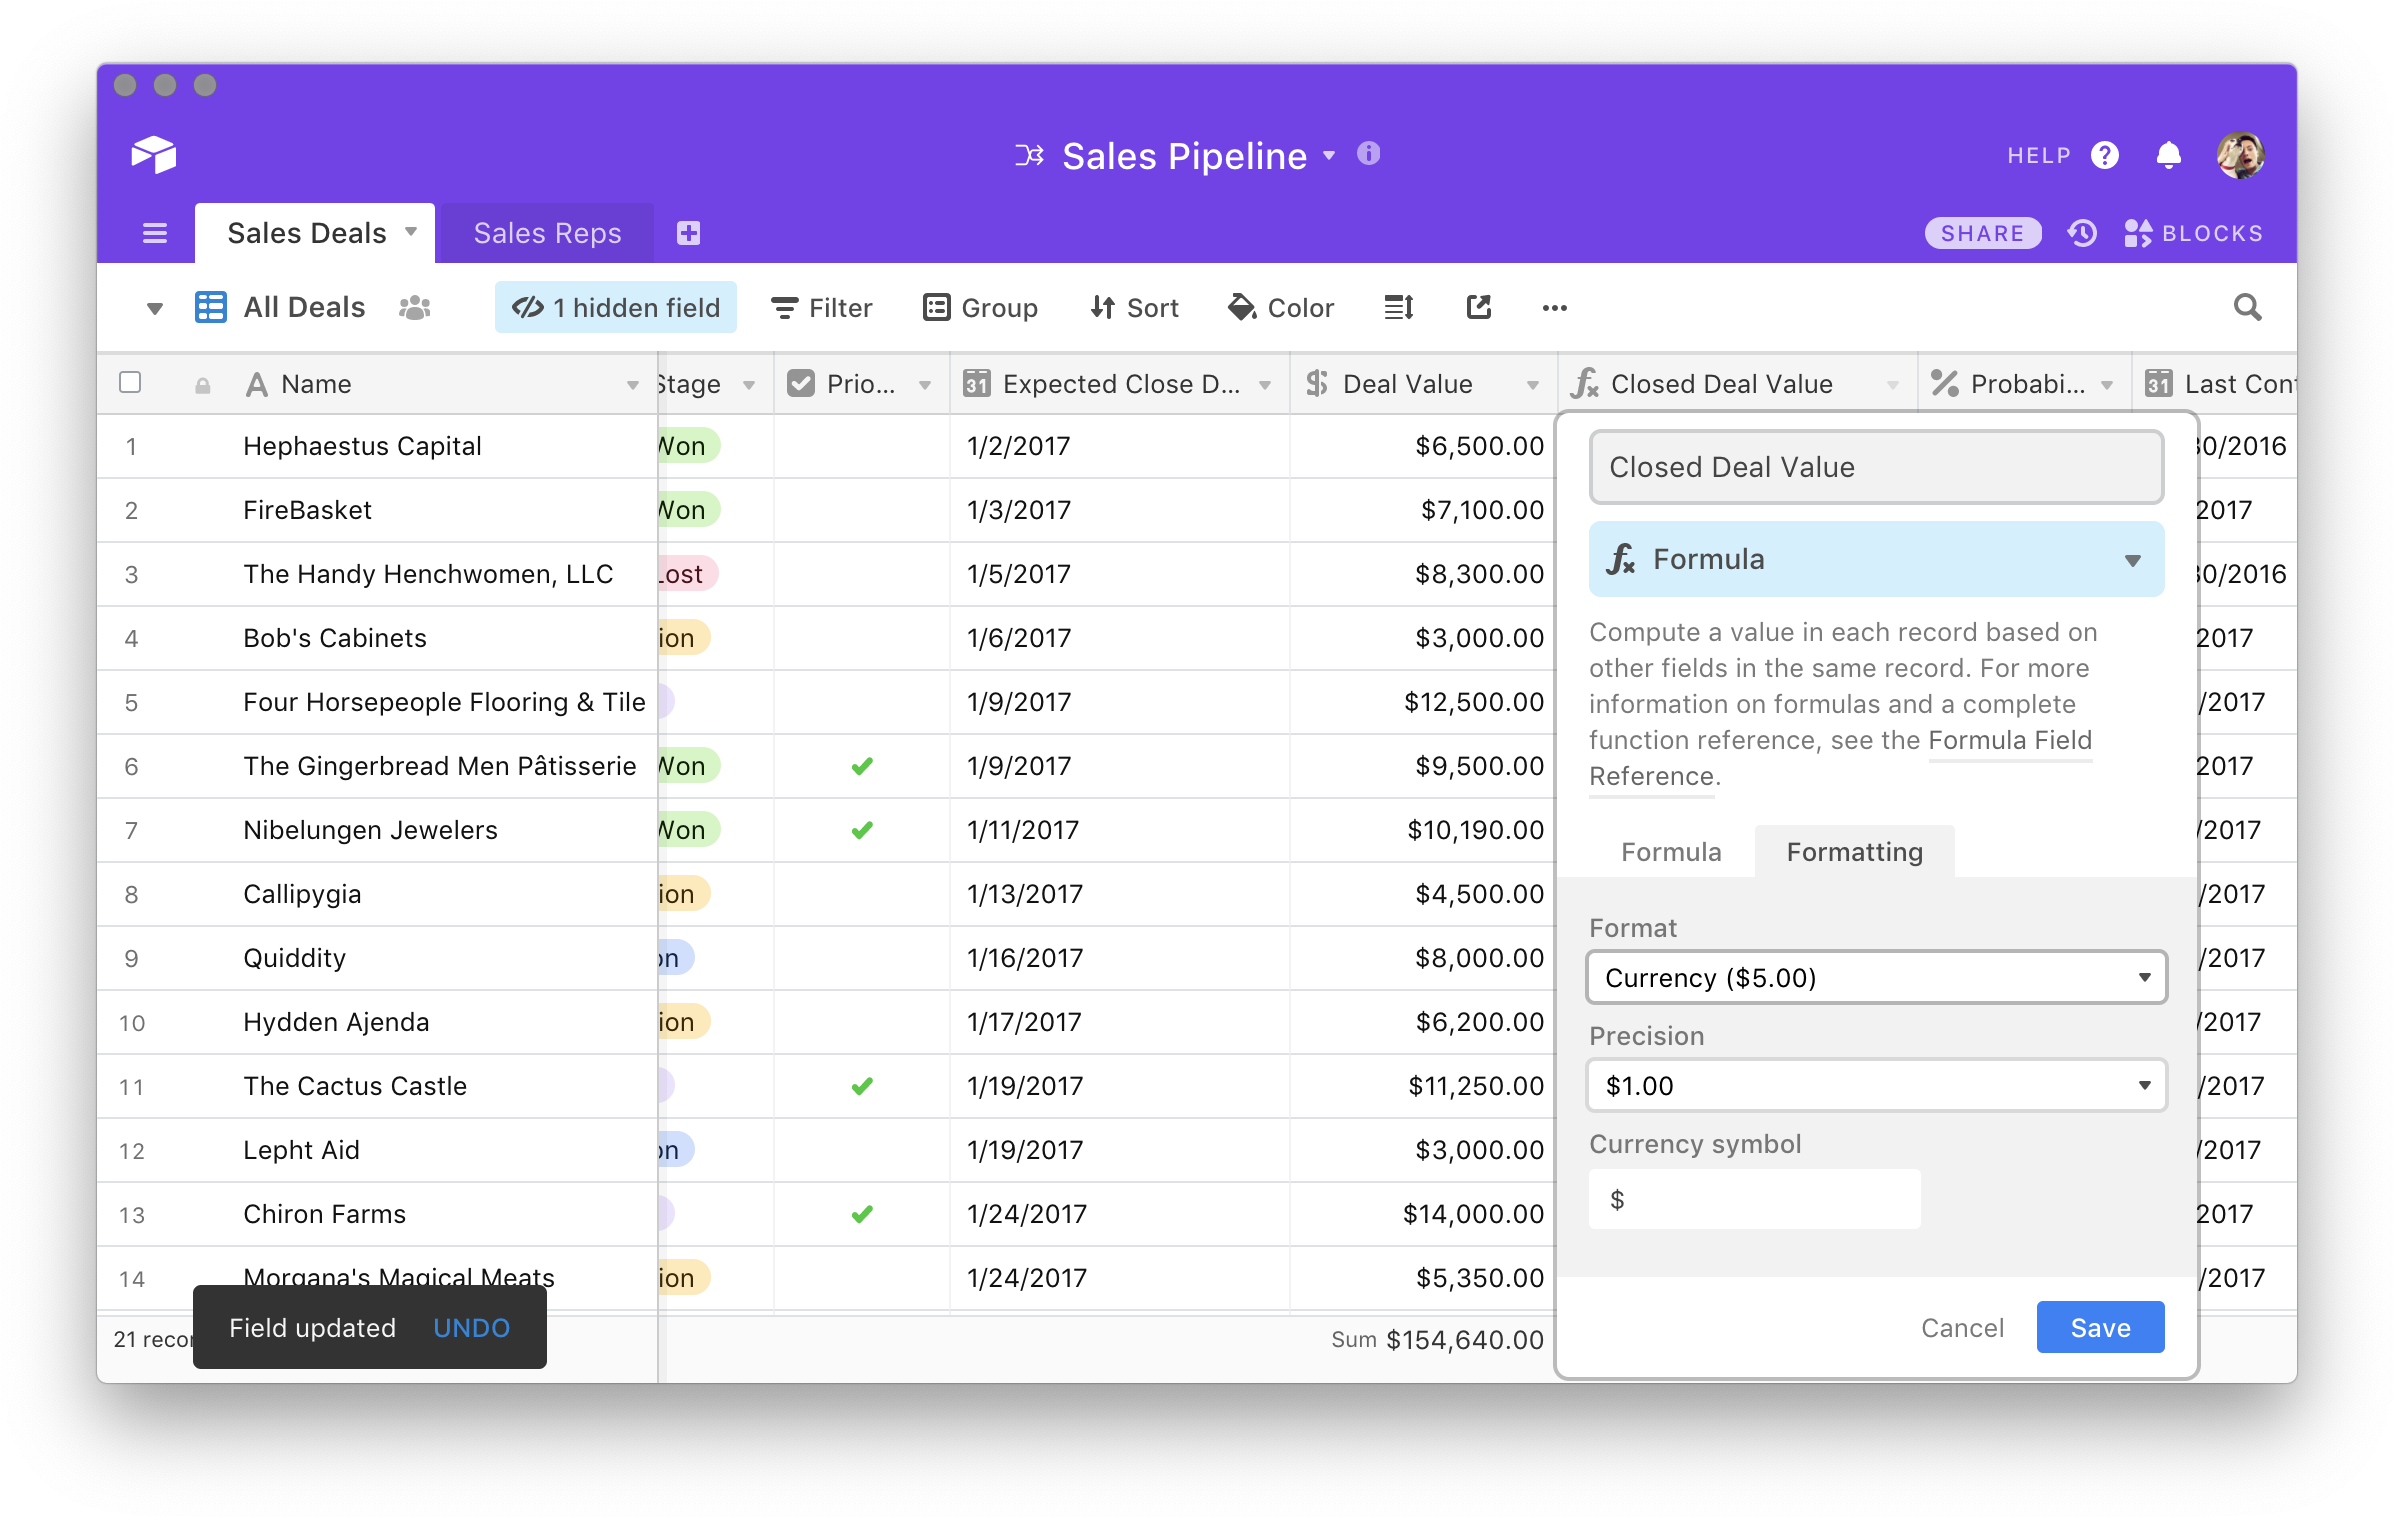Open revision history clock icon

2082,233
